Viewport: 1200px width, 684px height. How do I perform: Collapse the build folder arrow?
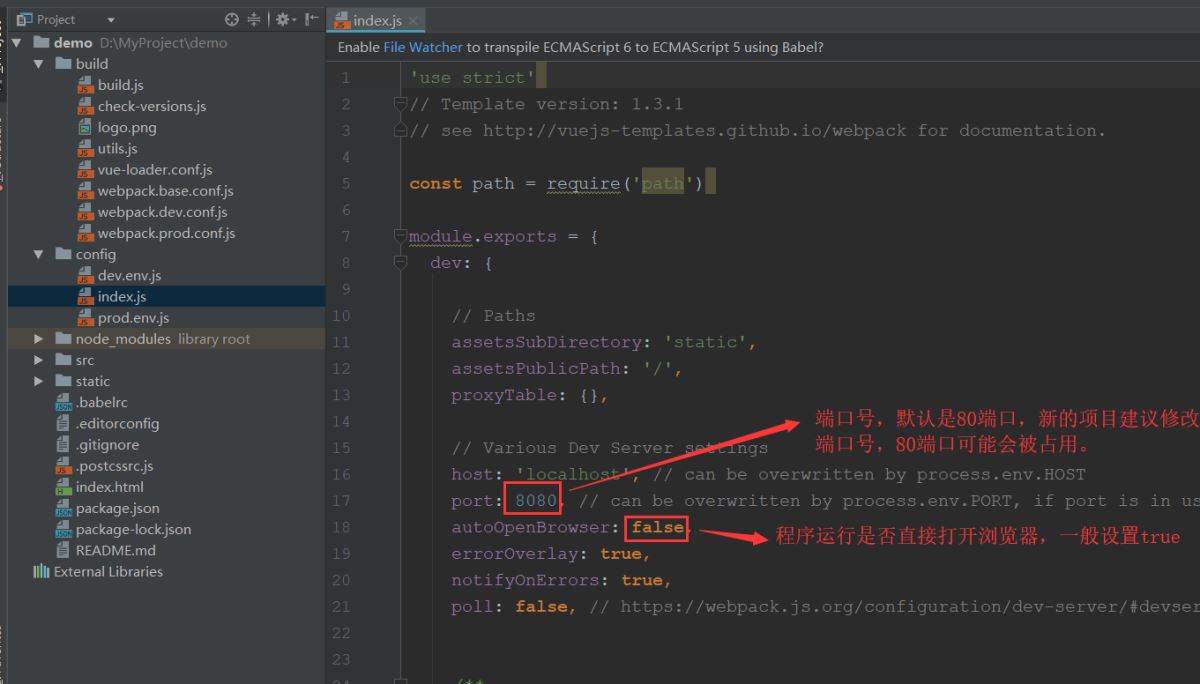[39, 64]
